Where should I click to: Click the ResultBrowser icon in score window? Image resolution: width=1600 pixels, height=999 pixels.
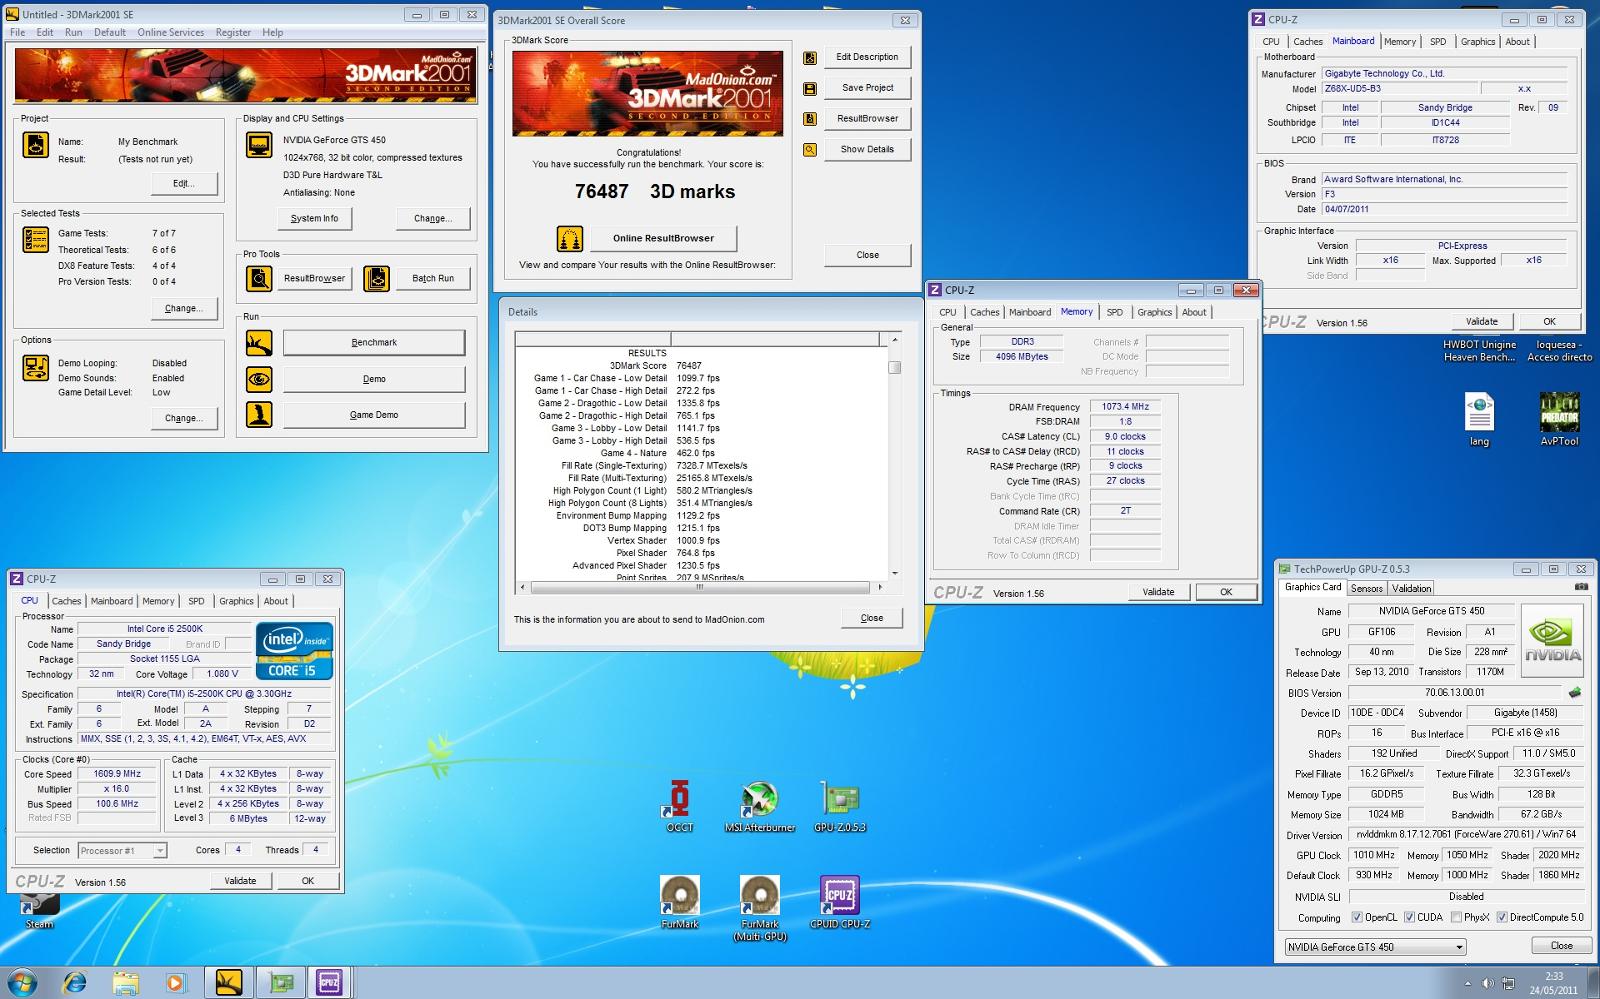tap(810, 119)
